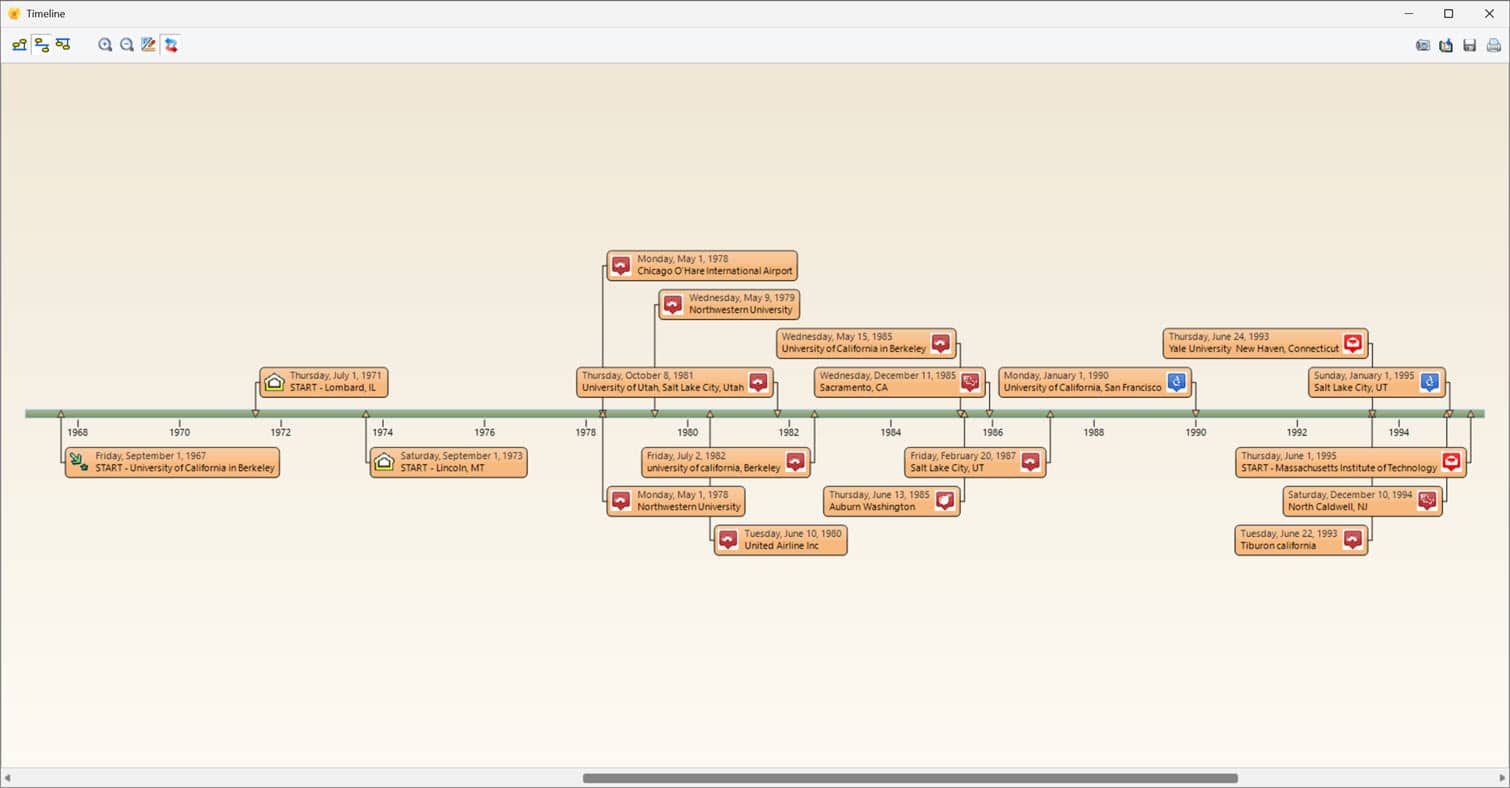
Task: Click the red icon on Massachusetts Institute of Technology event
Action: (1451, 462)
